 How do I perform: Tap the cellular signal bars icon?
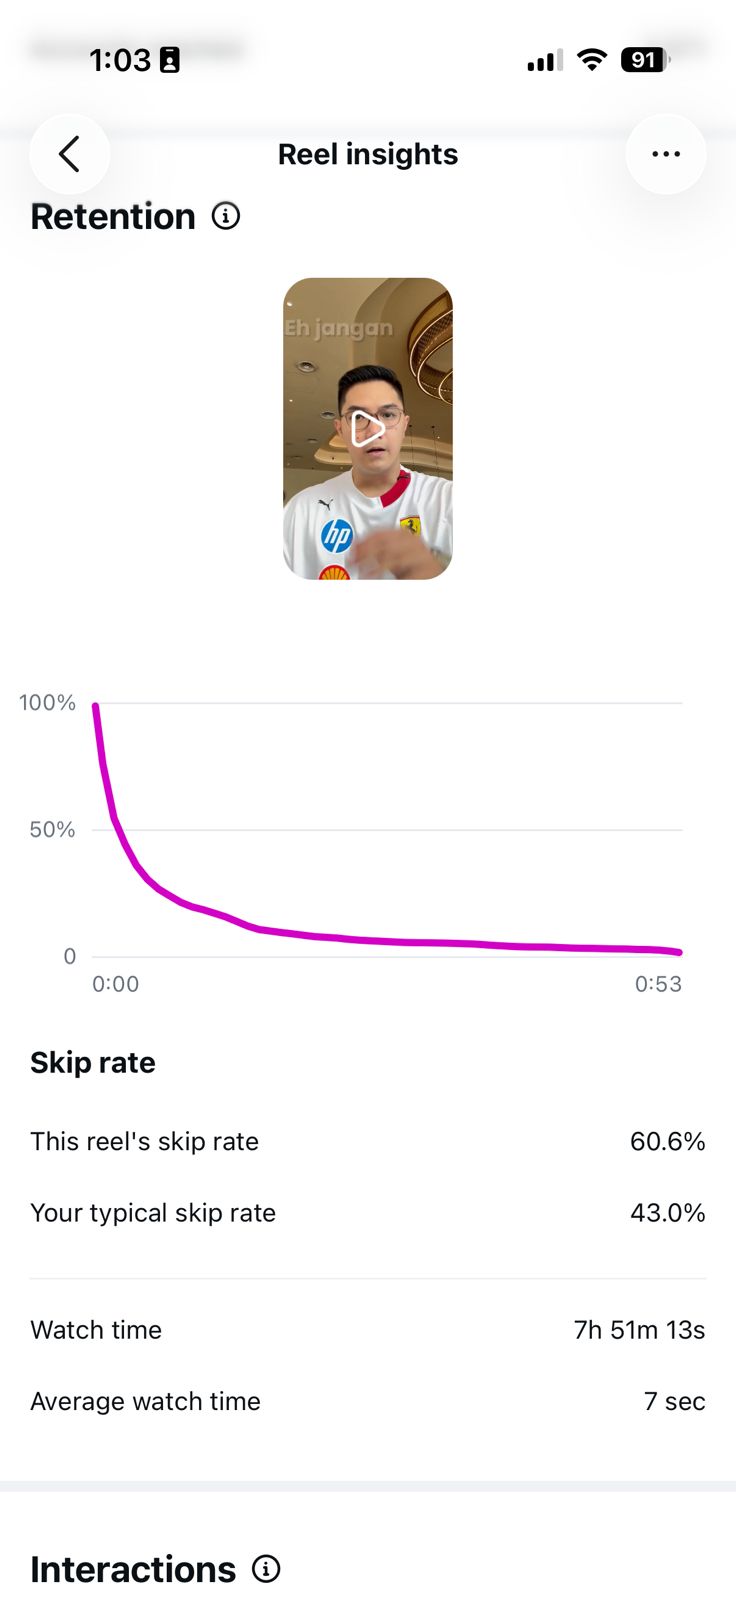point(545,61)
